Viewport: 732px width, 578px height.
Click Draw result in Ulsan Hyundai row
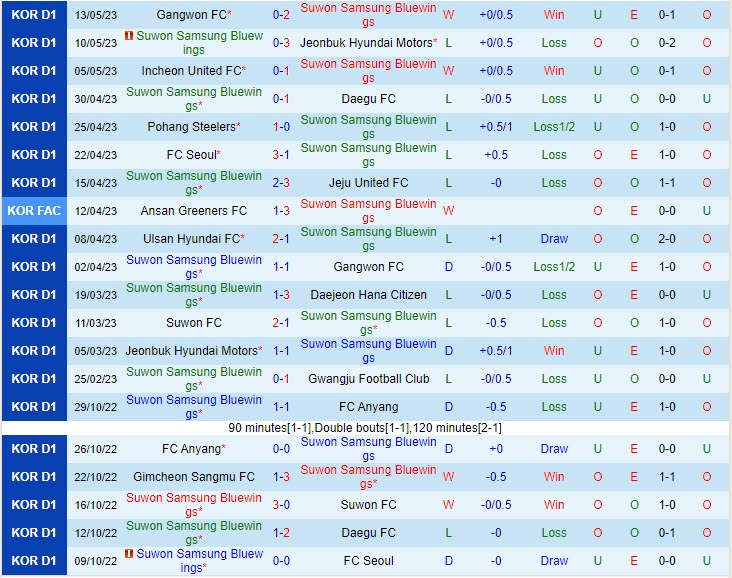point(554,239)
